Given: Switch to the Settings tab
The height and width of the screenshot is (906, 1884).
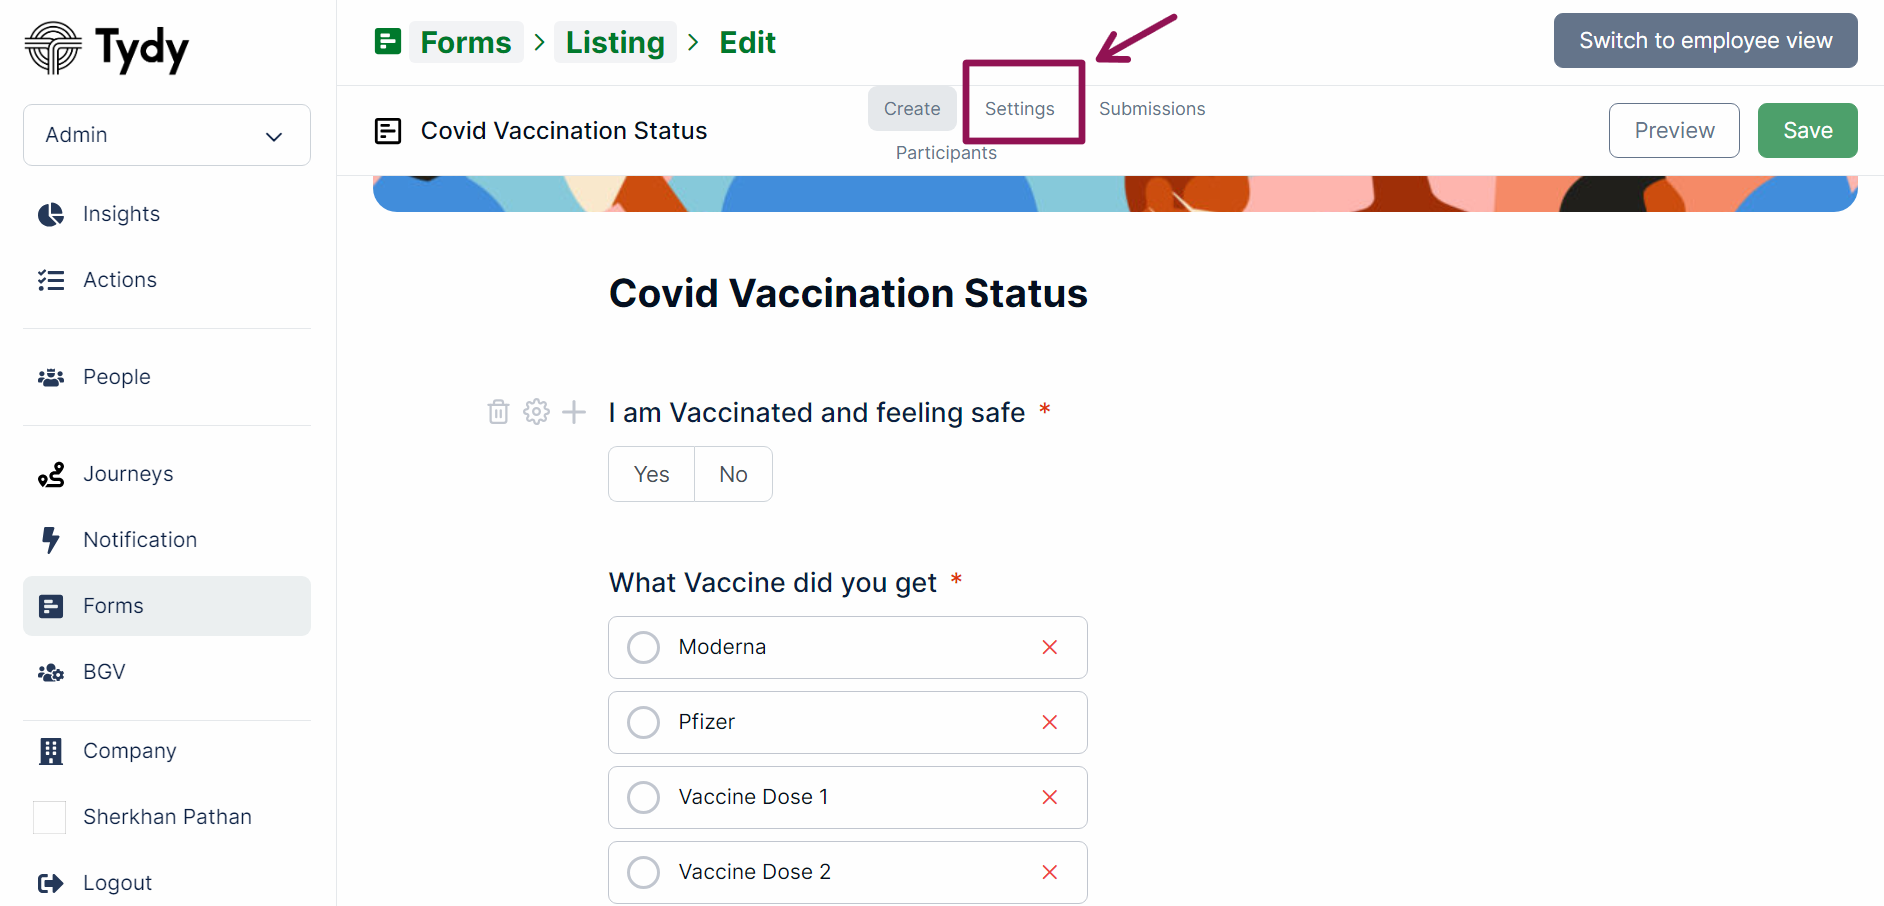Looking at the screenshot, I should pyautogui.click(x=1019, y=108).
